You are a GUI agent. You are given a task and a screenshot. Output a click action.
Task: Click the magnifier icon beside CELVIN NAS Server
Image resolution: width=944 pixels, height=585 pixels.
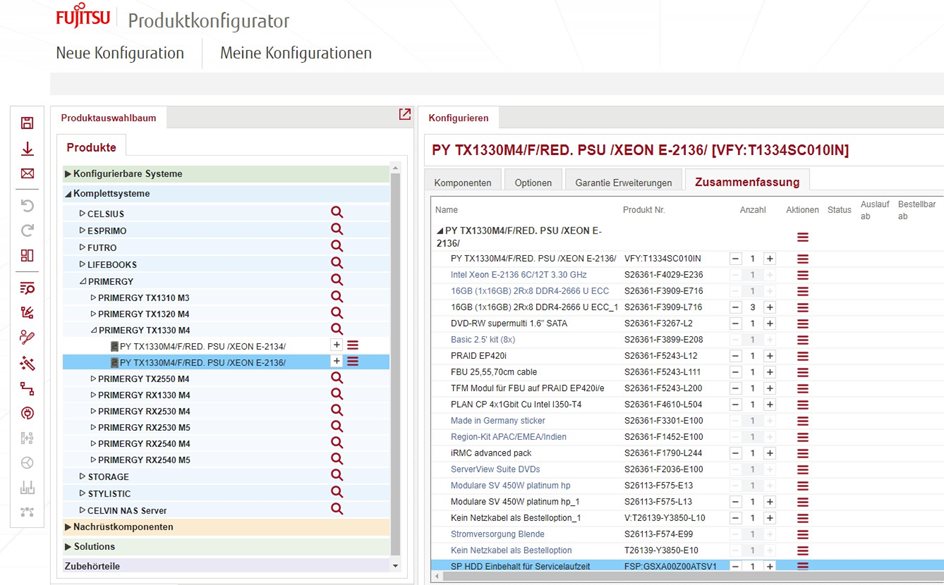(x=337, y=509)
